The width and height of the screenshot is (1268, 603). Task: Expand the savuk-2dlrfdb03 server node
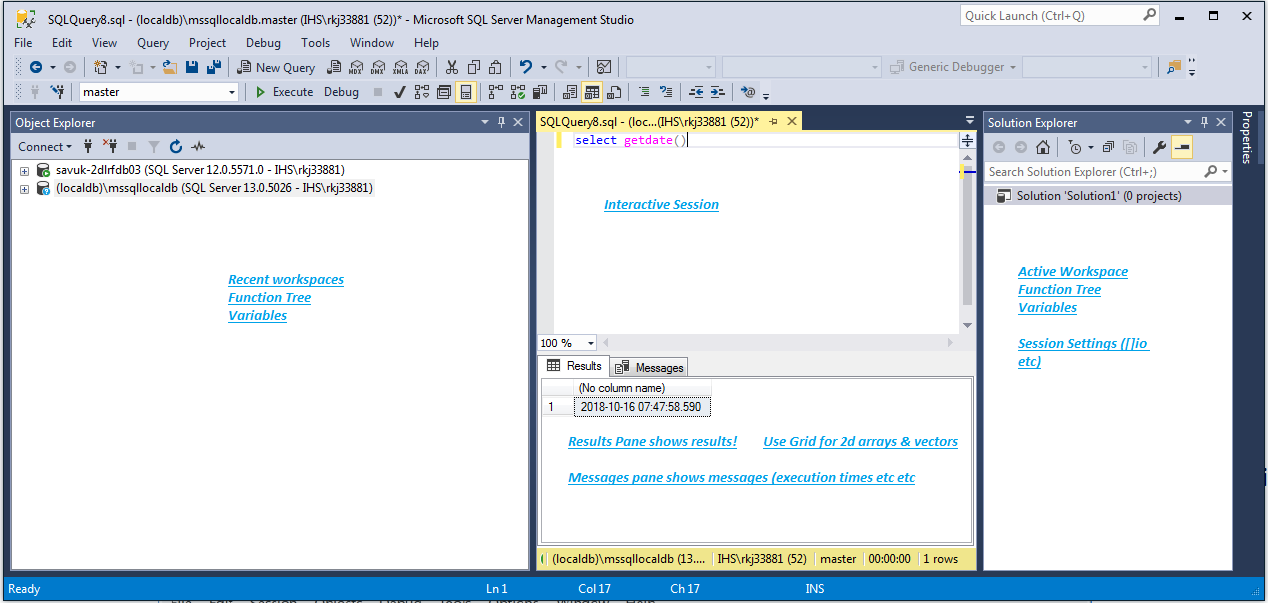point(24,170)
